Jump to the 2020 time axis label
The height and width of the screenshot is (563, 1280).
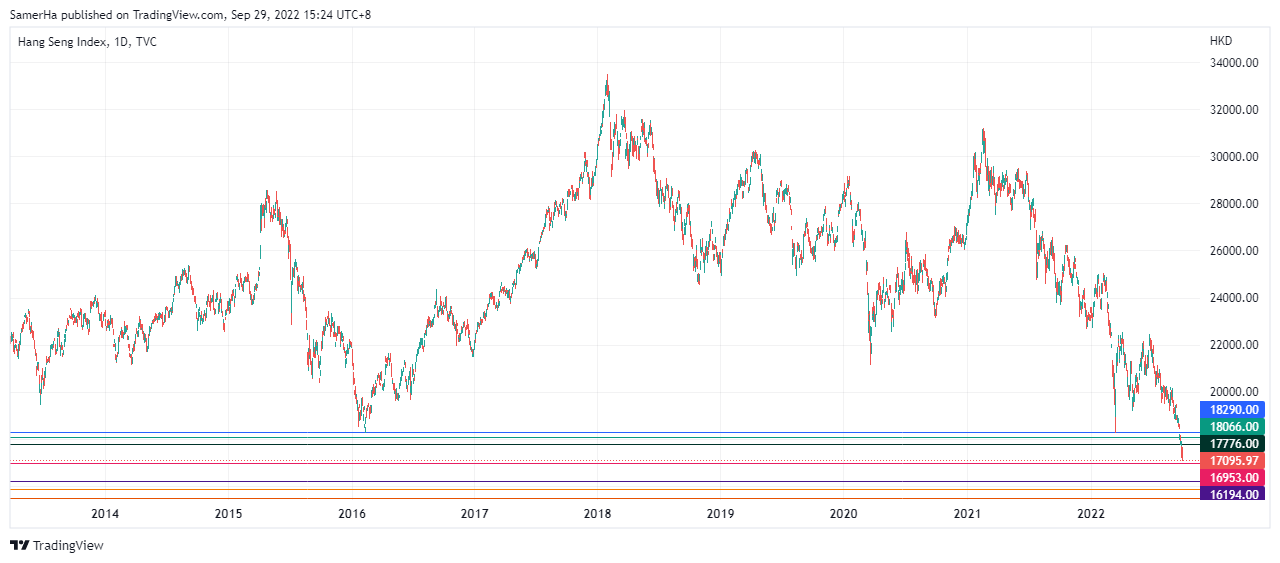click(844, 515)
